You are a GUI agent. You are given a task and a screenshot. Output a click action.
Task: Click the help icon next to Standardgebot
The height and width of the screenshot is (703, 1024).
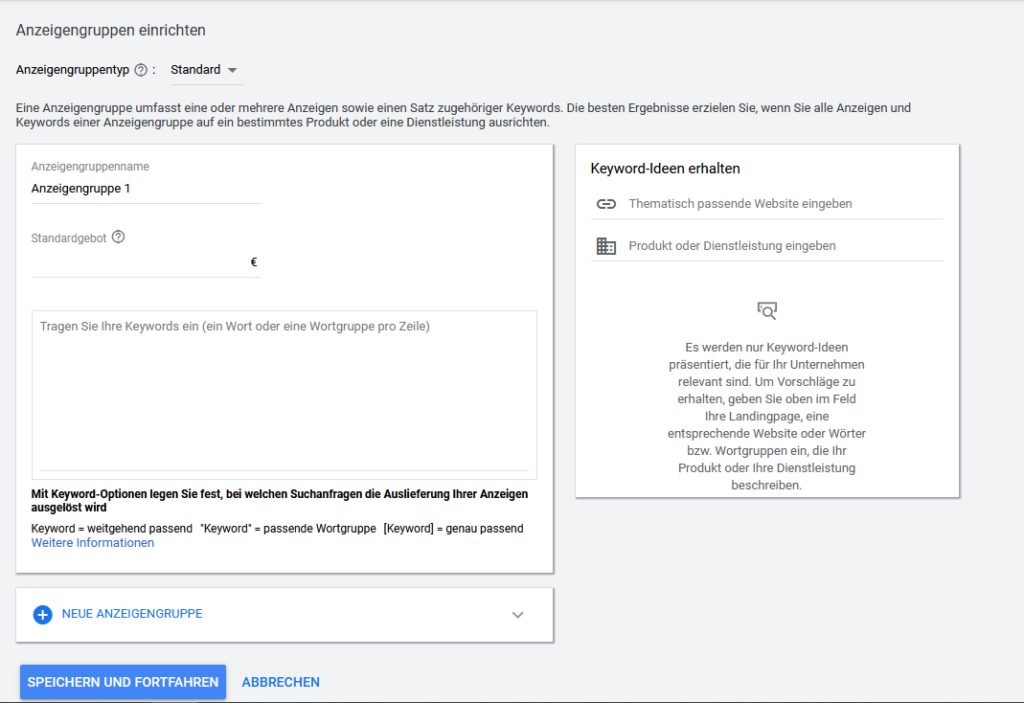118,237
